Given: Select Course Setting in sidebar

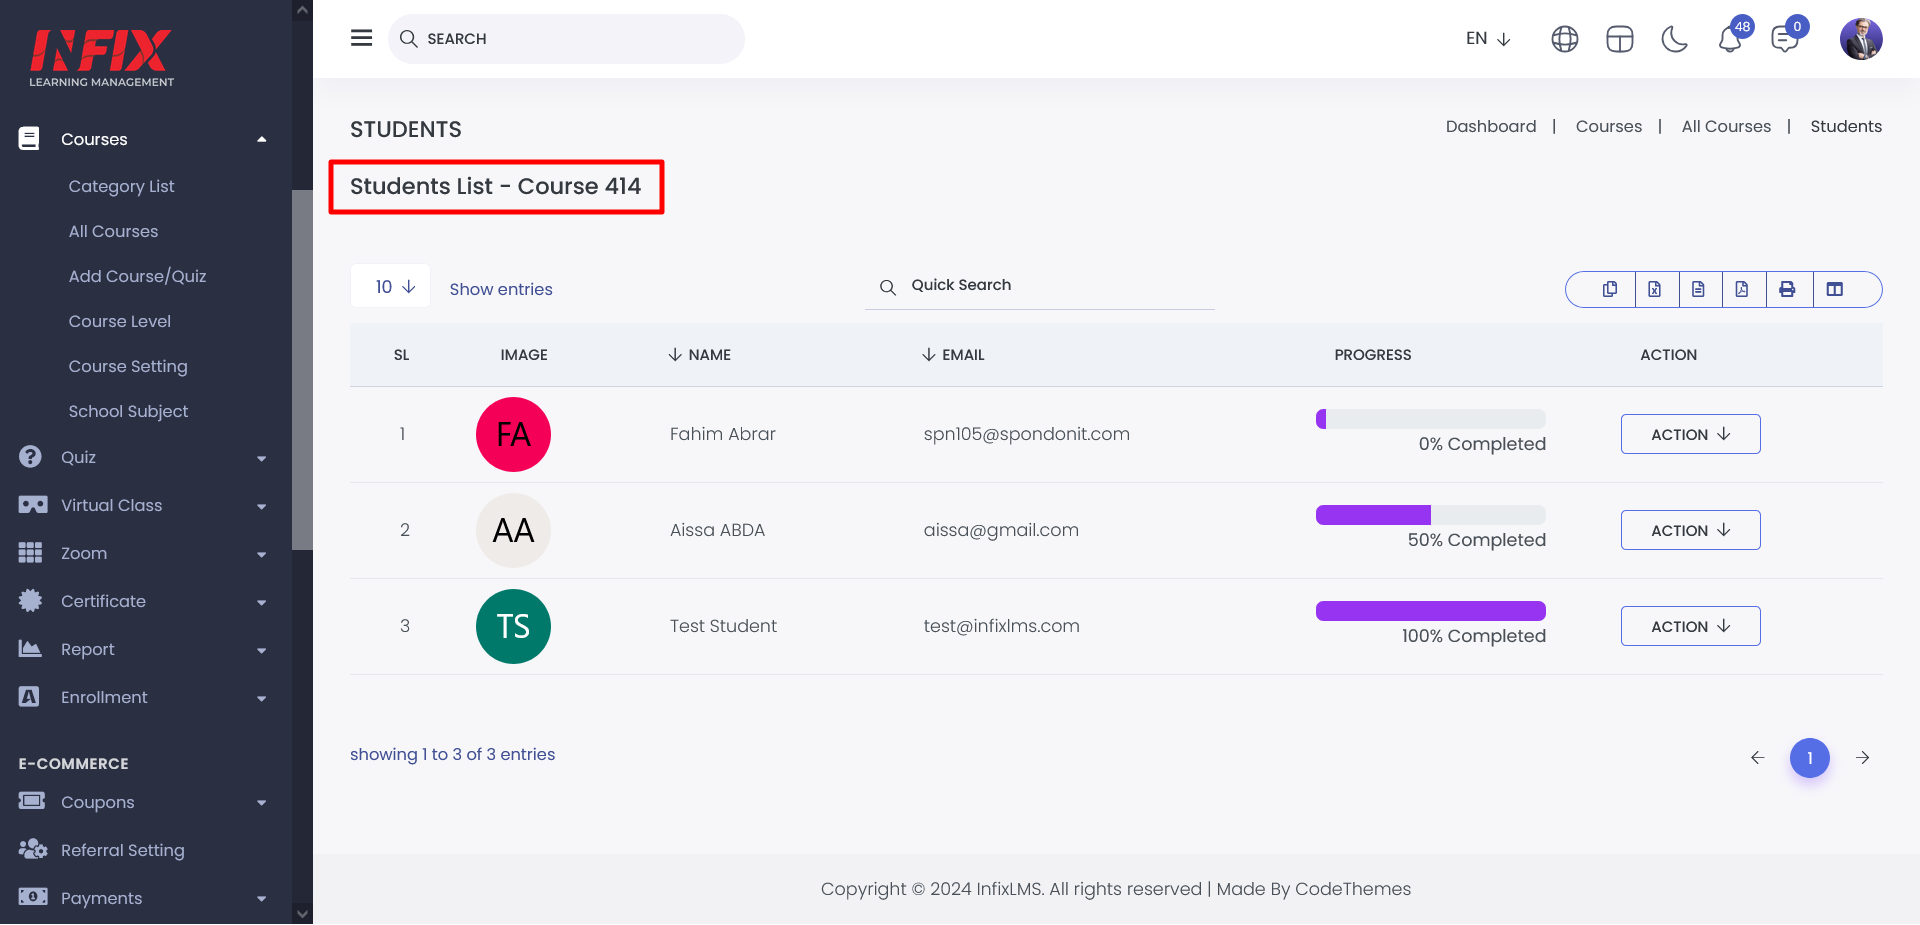Looking at the screenshot, I should pos(128,366).
